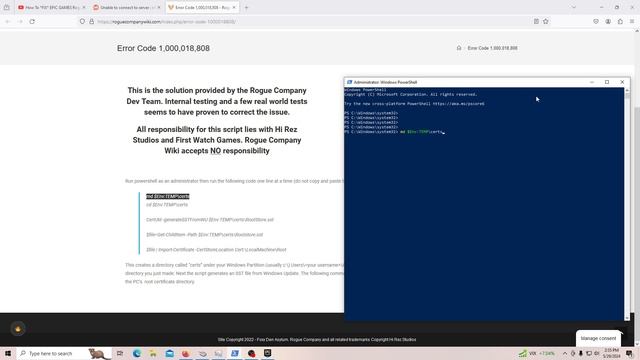Reload the current page
The height and width of the screenshot is (360, 640).
coord(32,22)
